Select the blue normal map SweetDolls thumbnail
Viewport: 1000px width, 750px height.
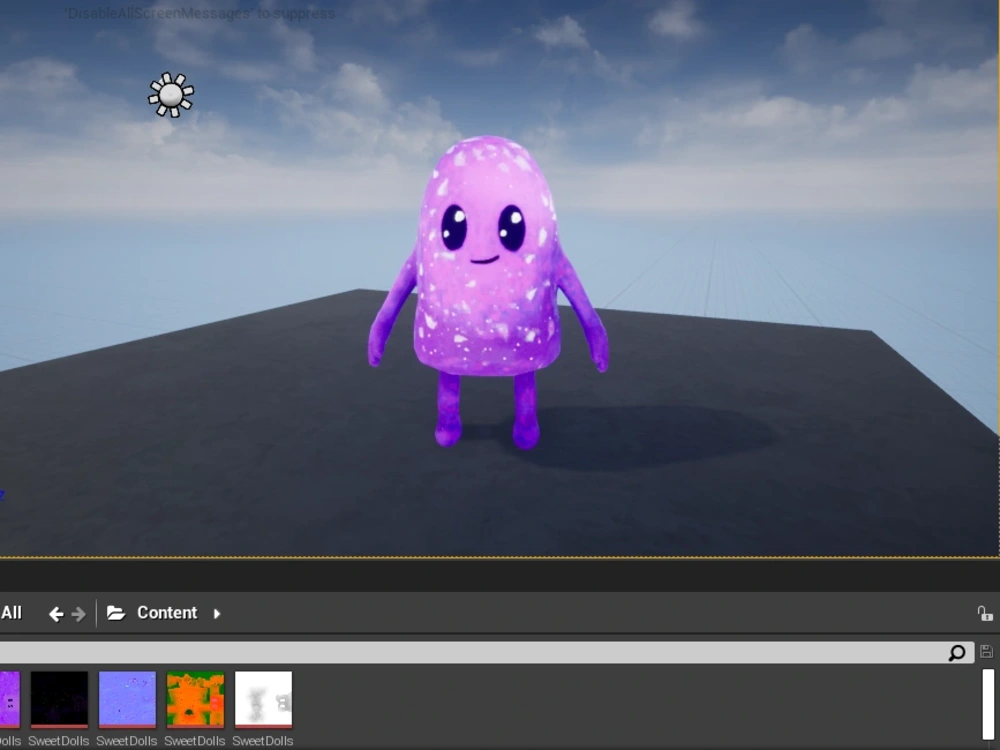click(127, 699)
